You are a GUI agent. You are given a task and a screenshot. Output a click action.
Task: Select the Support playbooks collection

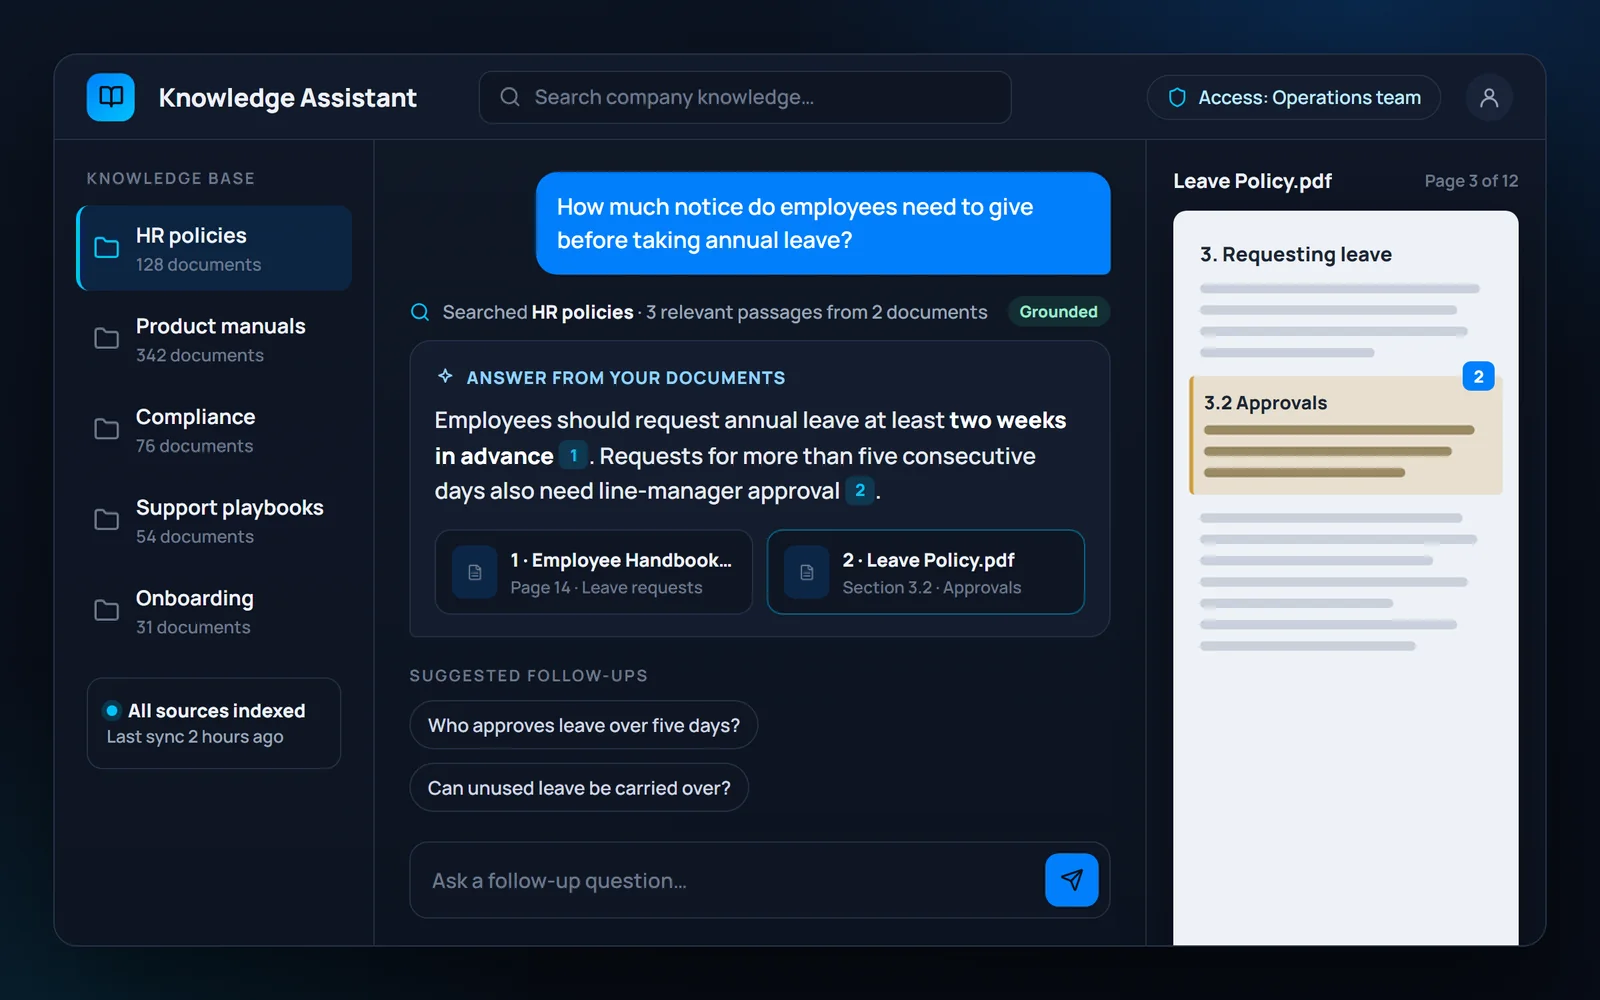pyautogui.click(x=214, y=520)
